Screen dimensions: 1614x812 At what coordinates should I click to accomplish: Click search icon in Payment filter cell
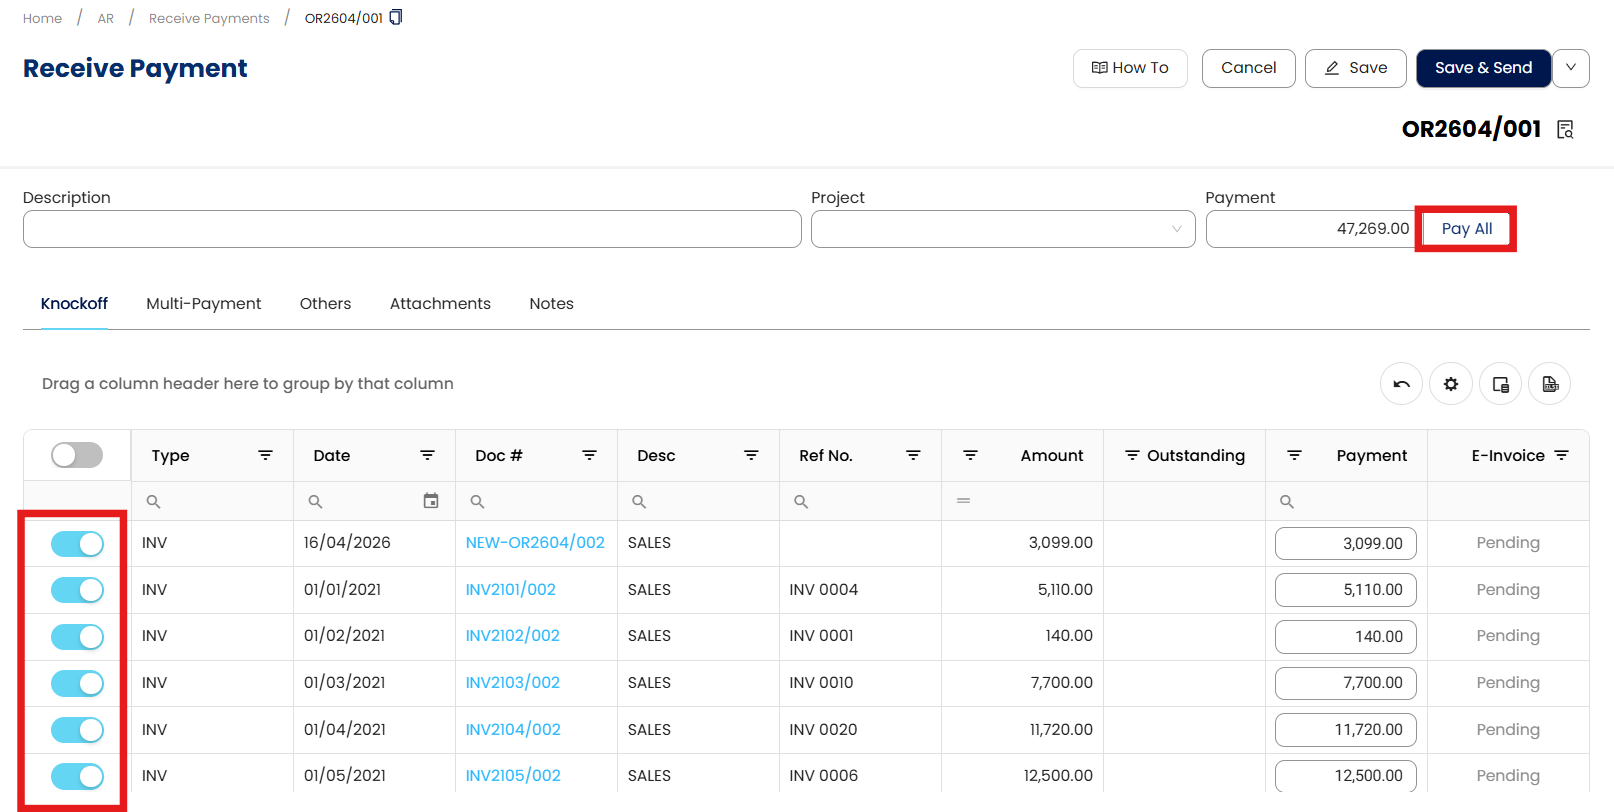[1288, 502]
